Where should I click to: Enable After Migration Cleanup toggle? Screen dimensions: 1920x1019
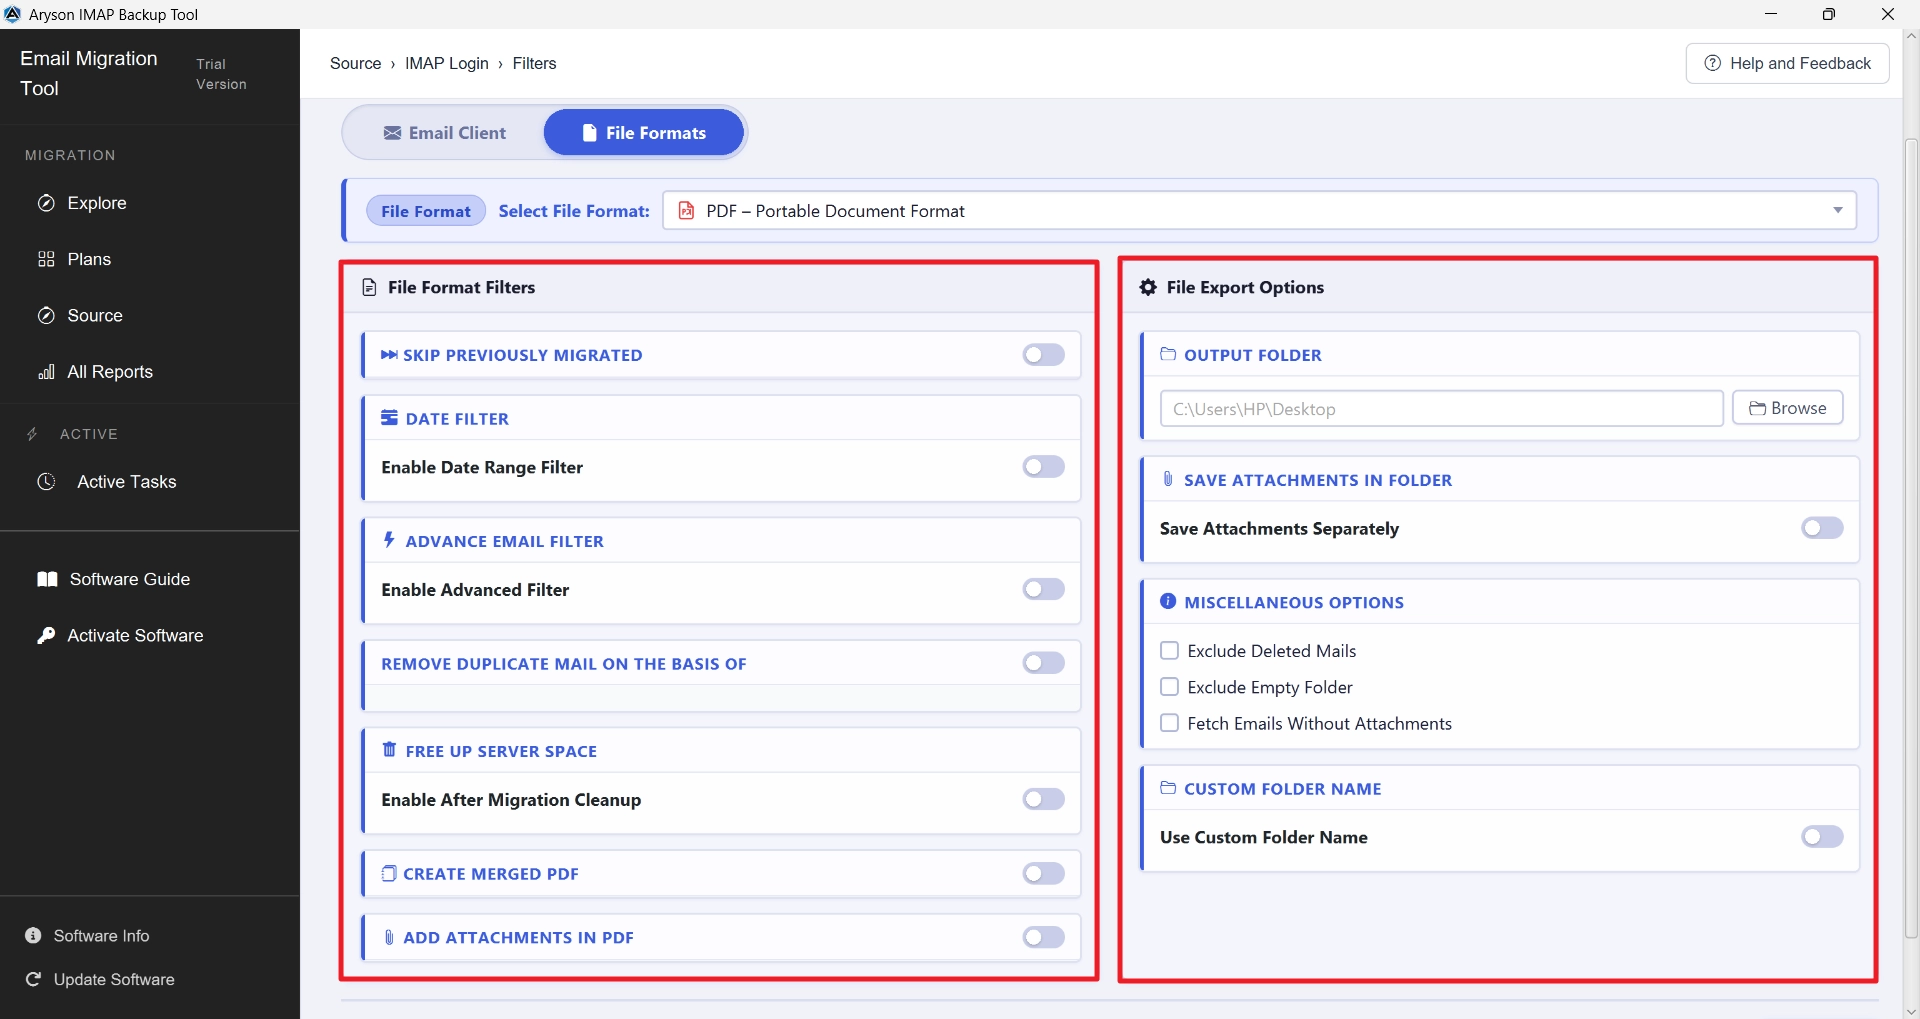pos(1043,799)
